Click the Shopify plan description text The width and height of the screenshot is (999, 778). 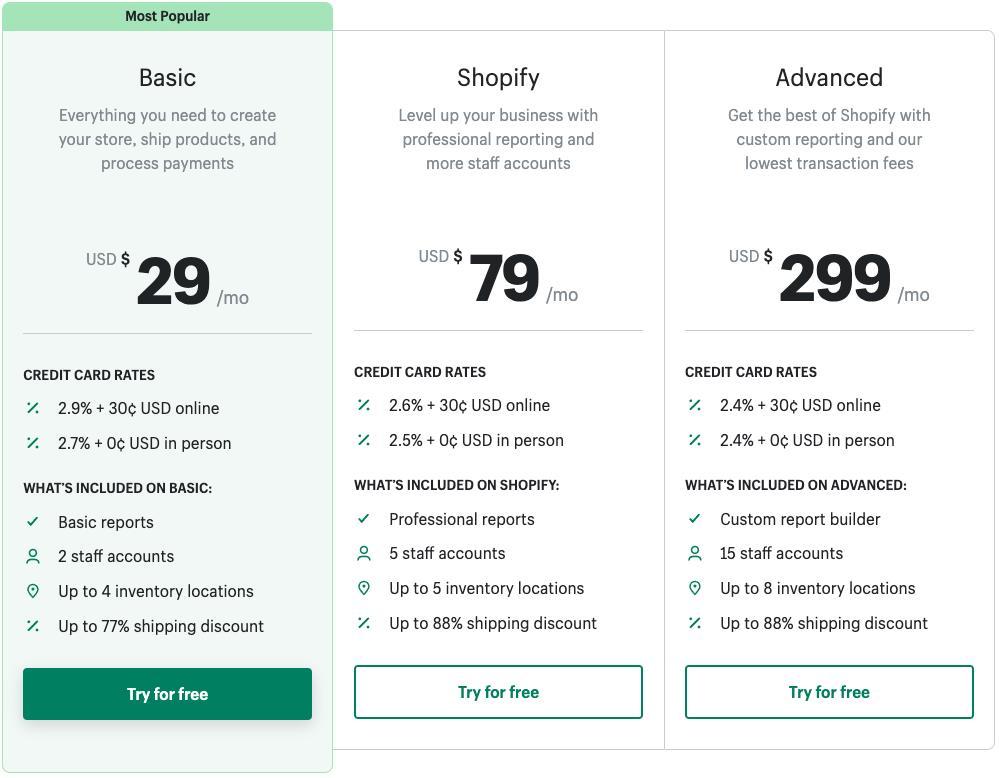(x=498, y=139)
